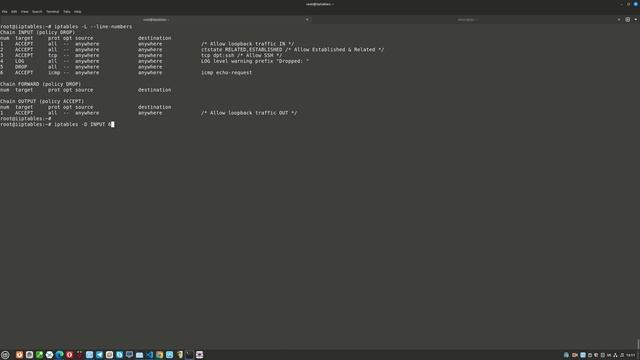Open Visual Studio Code from taskbar
This screenshot has height=360, width=640.
coord(149,355)
